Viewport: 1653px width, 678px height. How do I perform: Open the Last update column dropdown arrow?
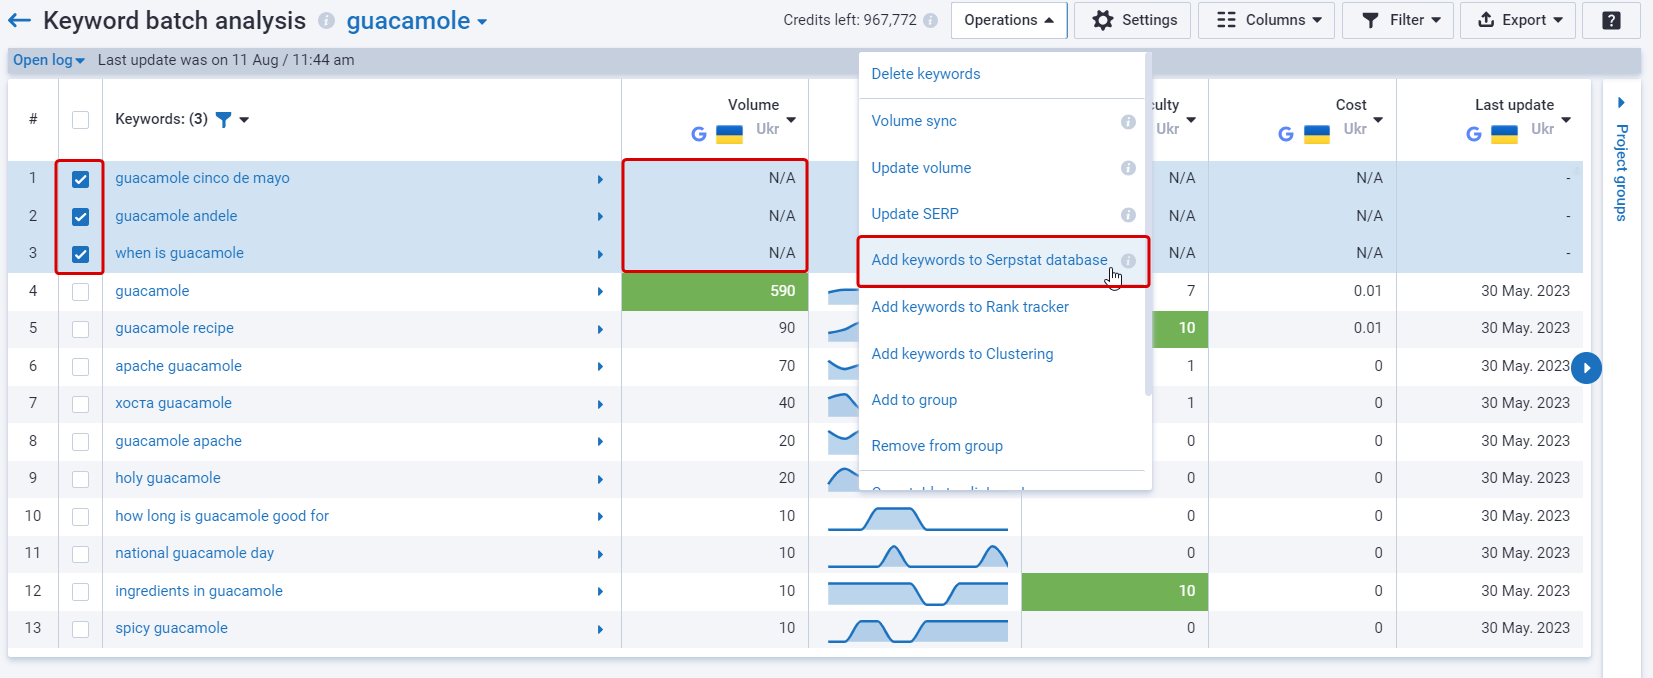[x=1566, y=121]
